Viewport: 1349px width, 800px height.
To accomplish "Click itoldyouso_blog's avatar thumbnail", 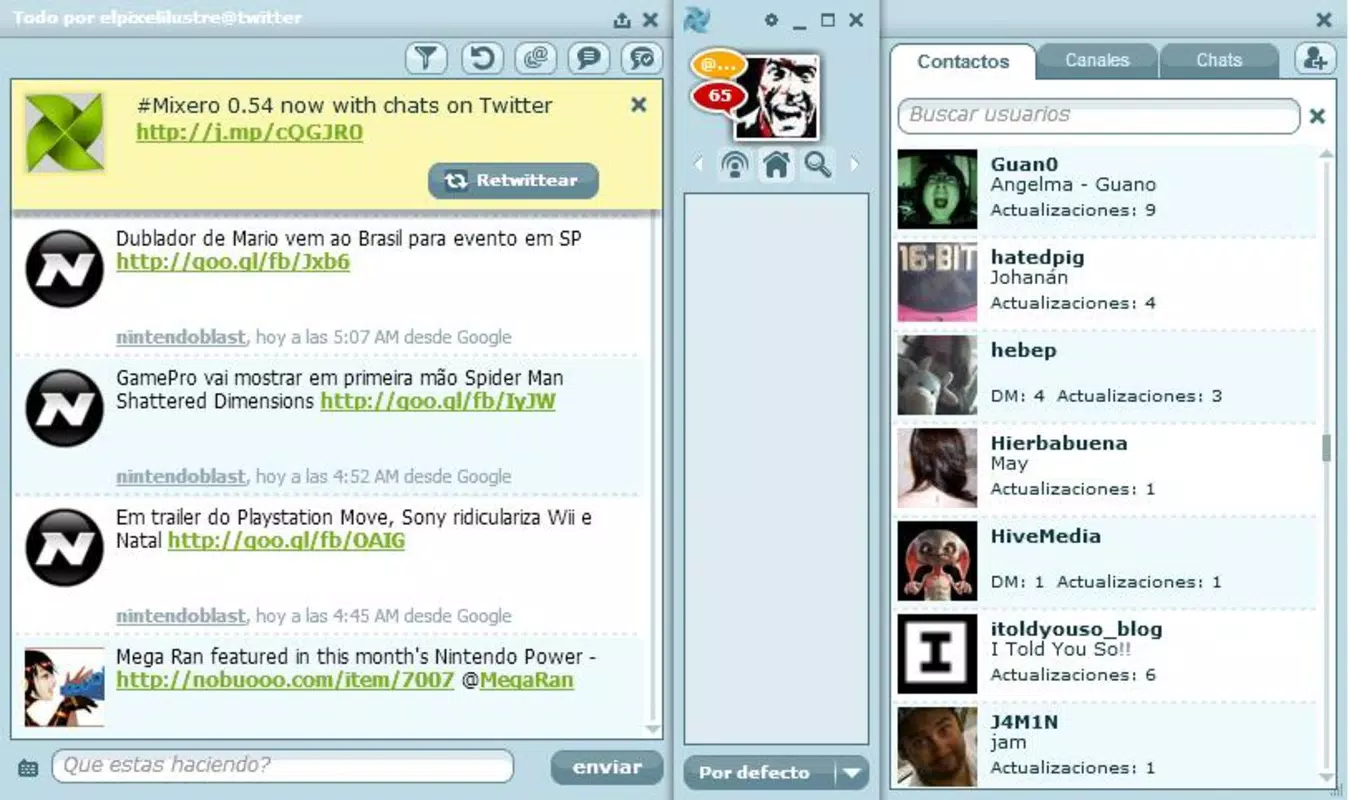I will pyautogui.click(x=937, y=654).
